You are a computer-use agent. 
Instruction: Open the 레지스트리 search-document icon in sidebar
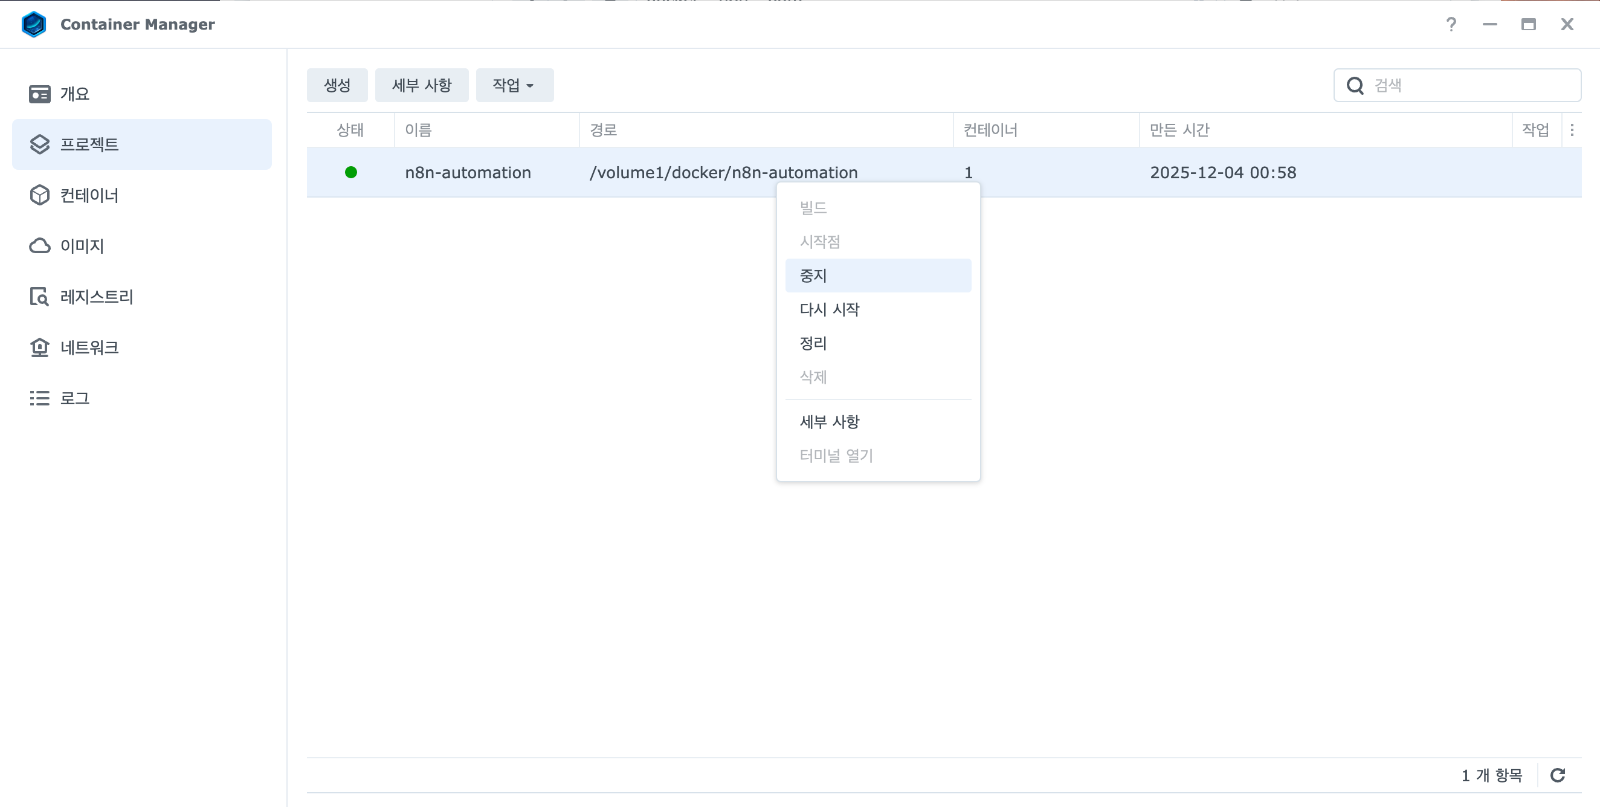[x=40, y=297]
